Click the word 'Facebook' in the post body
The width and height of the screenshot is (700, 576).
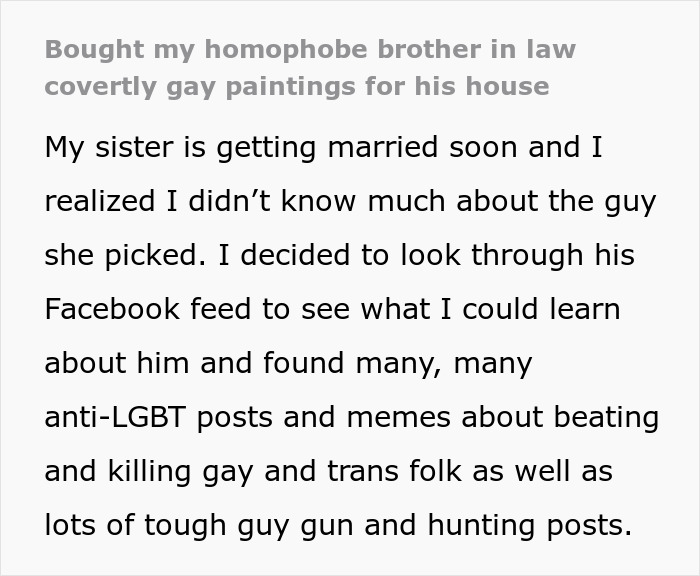tap(112, 309)
